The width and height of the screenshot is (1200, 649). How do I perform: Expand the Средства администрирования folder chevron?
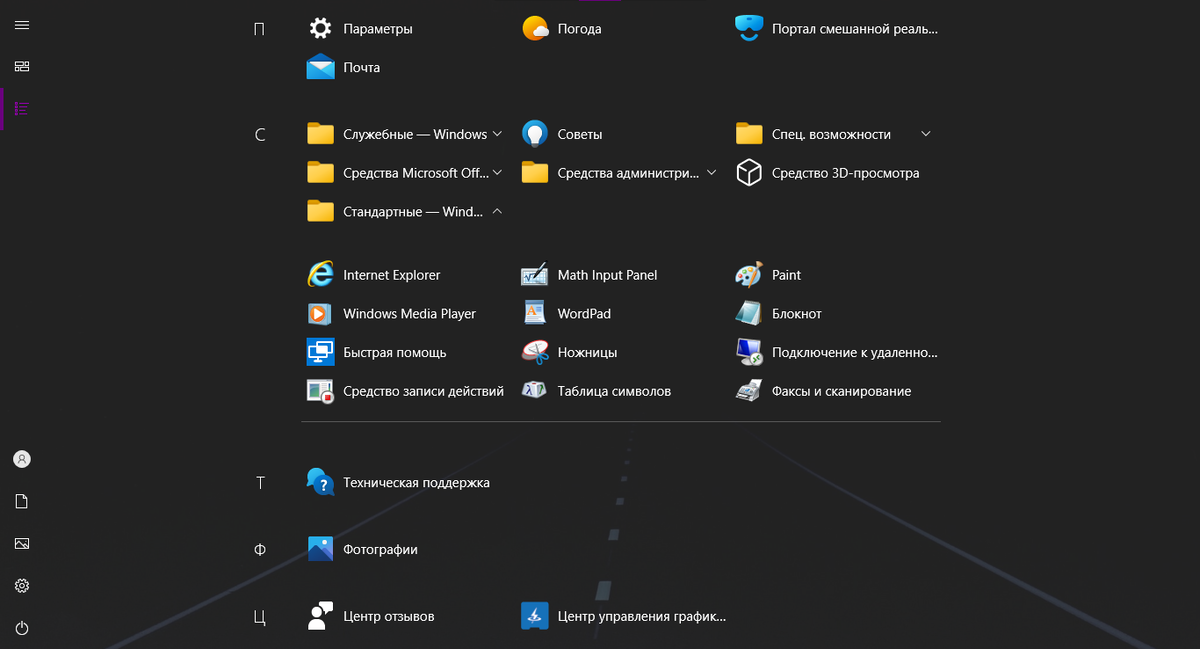[711, 173]
